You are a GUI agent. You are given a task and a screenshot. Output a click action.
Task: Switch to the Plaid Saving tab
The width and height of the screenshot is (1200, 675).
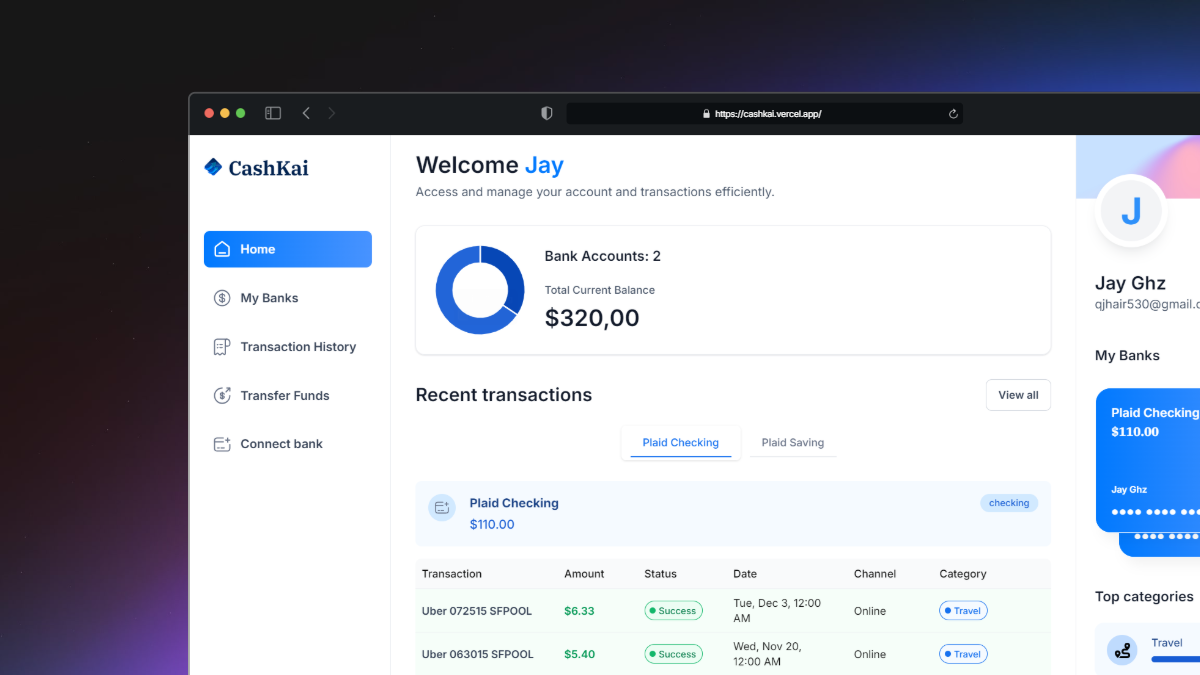pyautogui.click(x=792, y=442)
